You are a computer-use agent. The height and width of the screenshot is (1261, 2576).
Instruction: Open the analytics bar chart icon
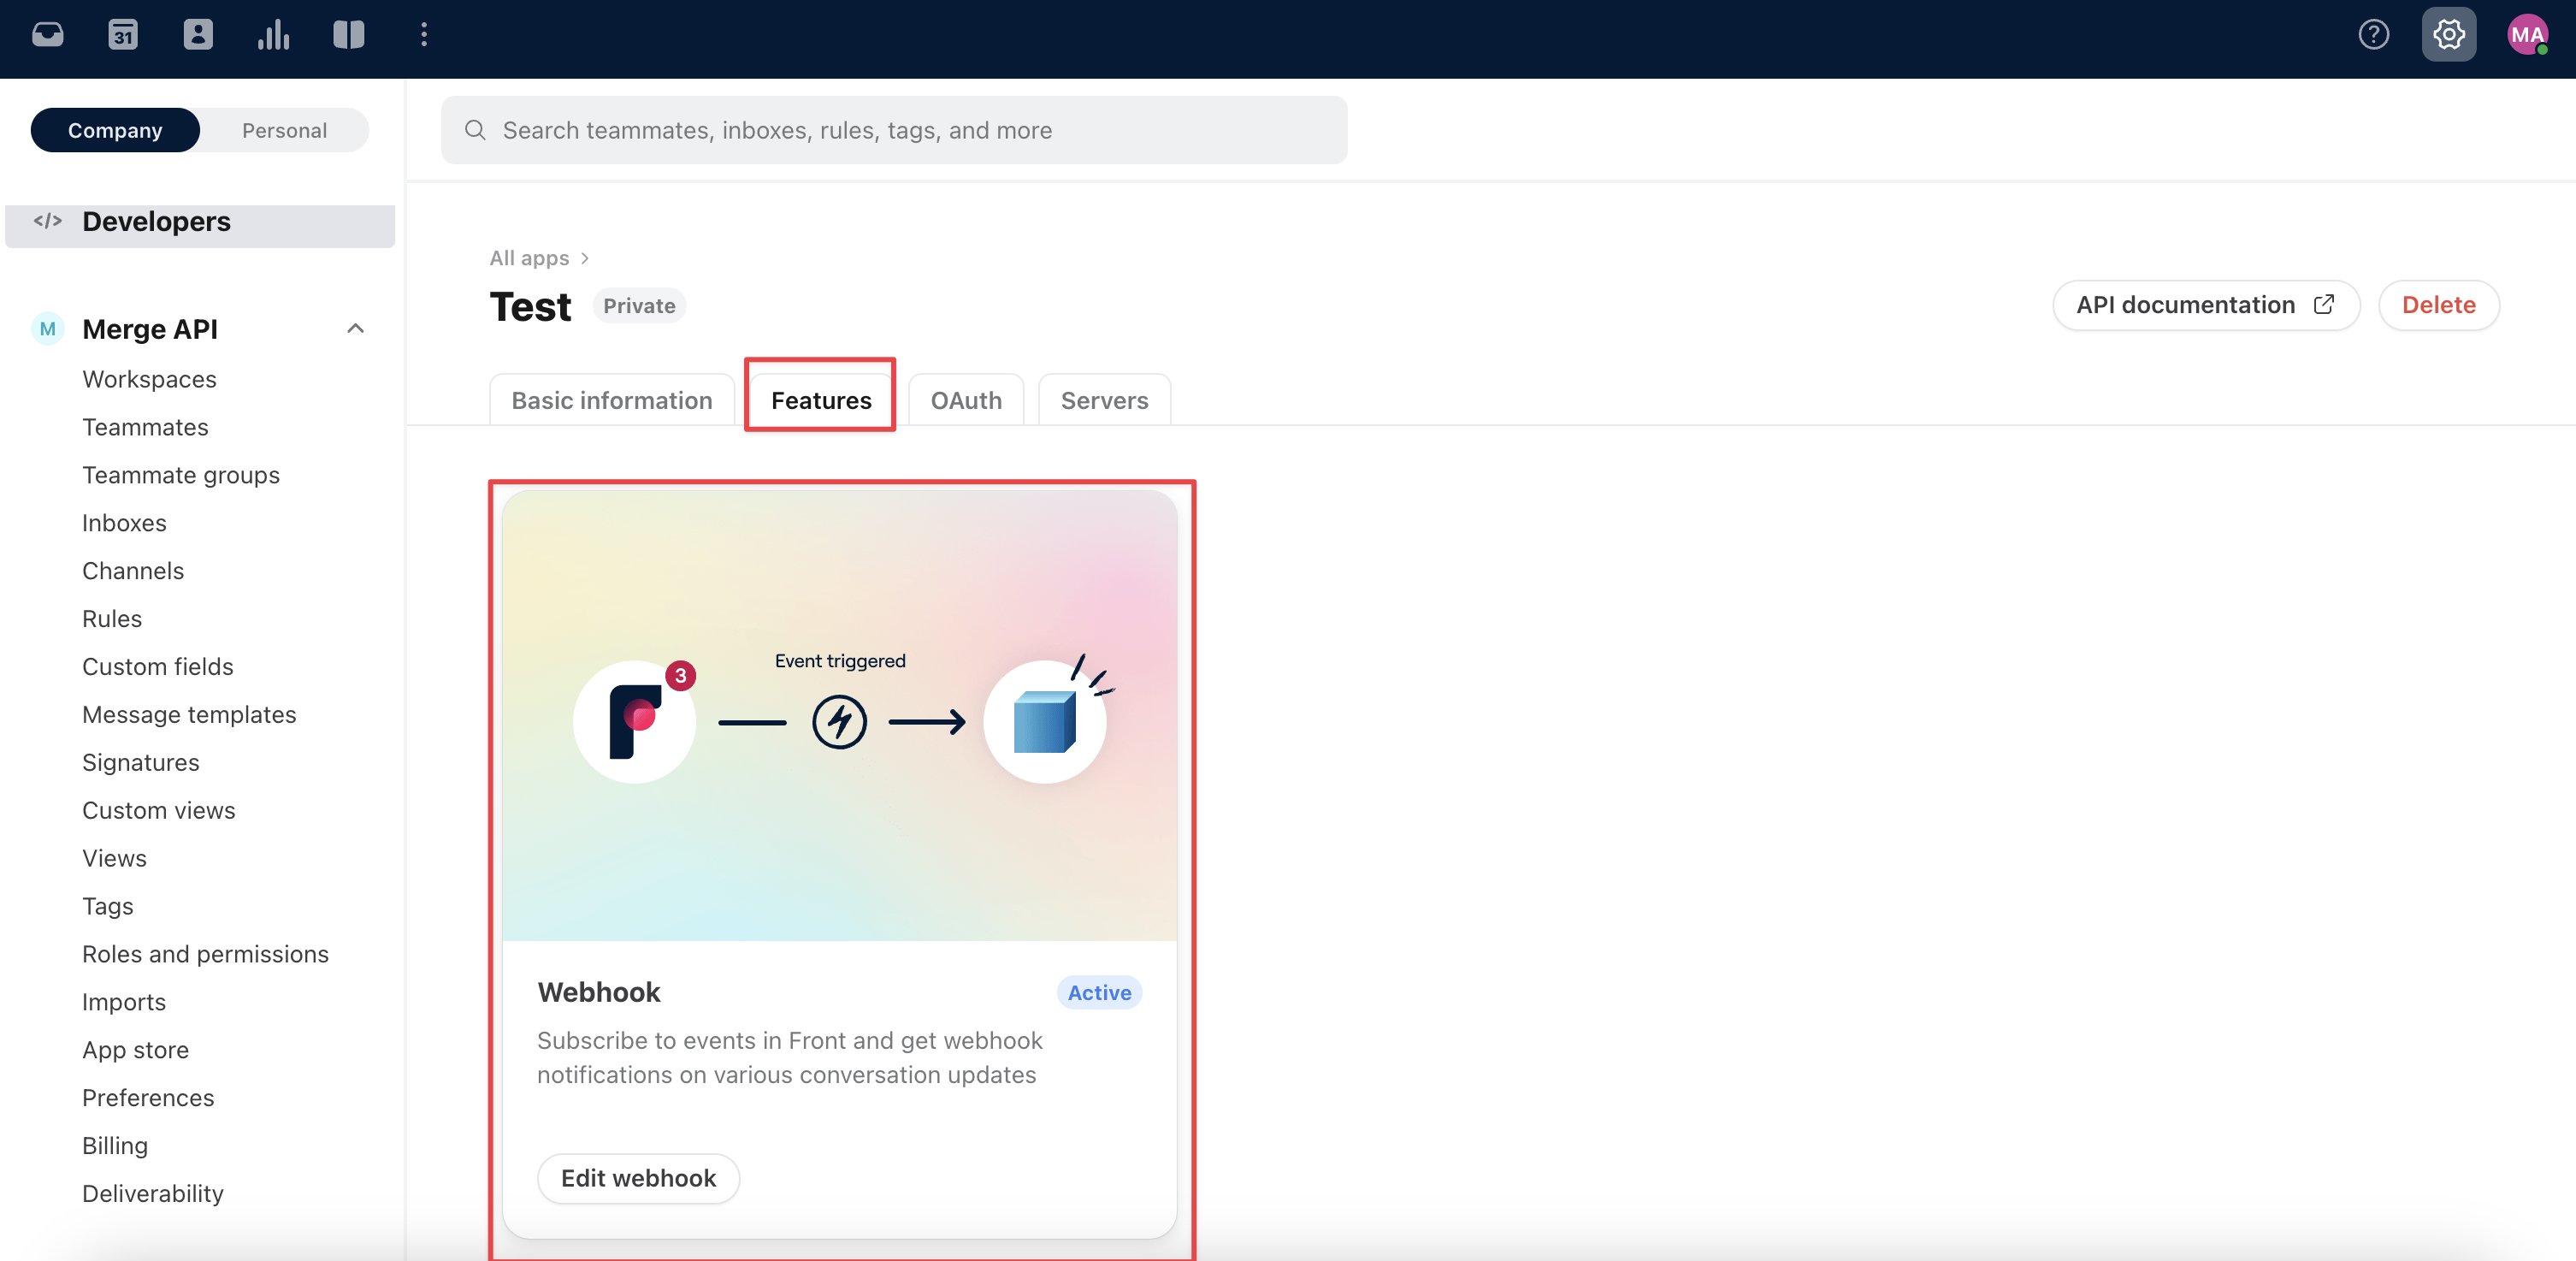pos(273,35)
